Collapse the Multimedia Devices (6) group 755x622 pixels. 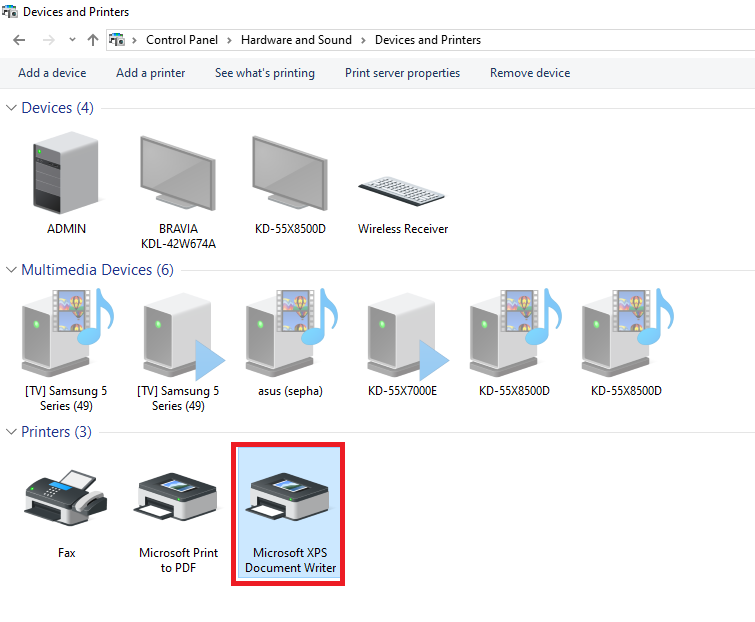[x=11, y=270]
